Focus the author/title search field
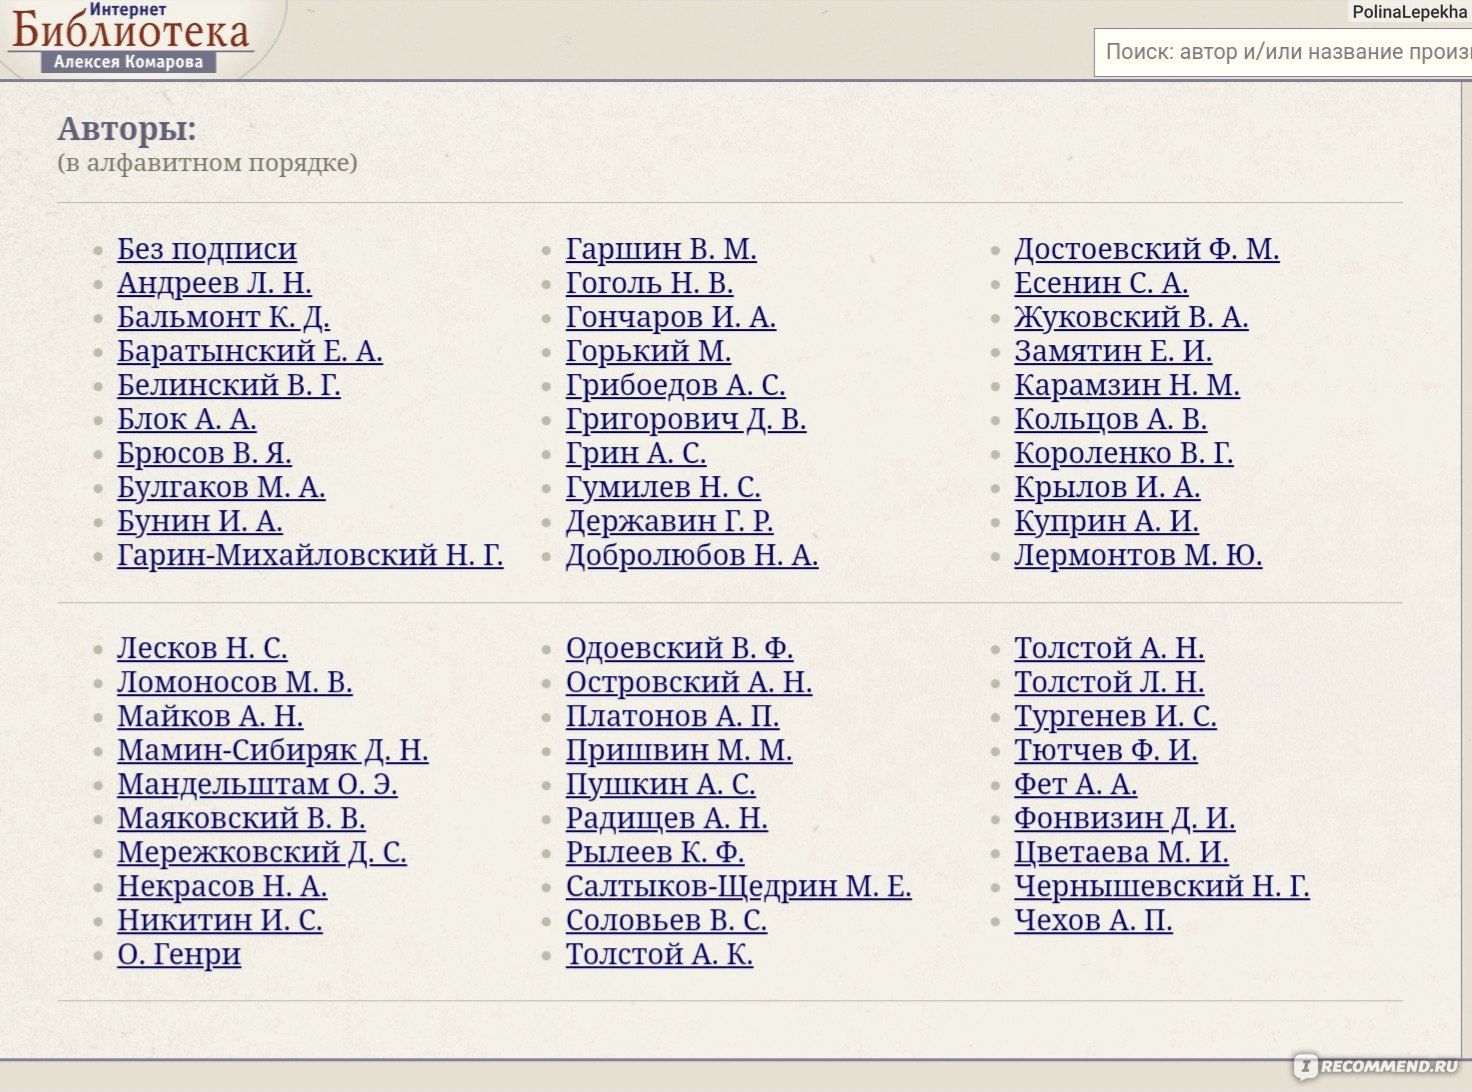This screenshot has height=1092, width=1472. [x=1284, y=52]
